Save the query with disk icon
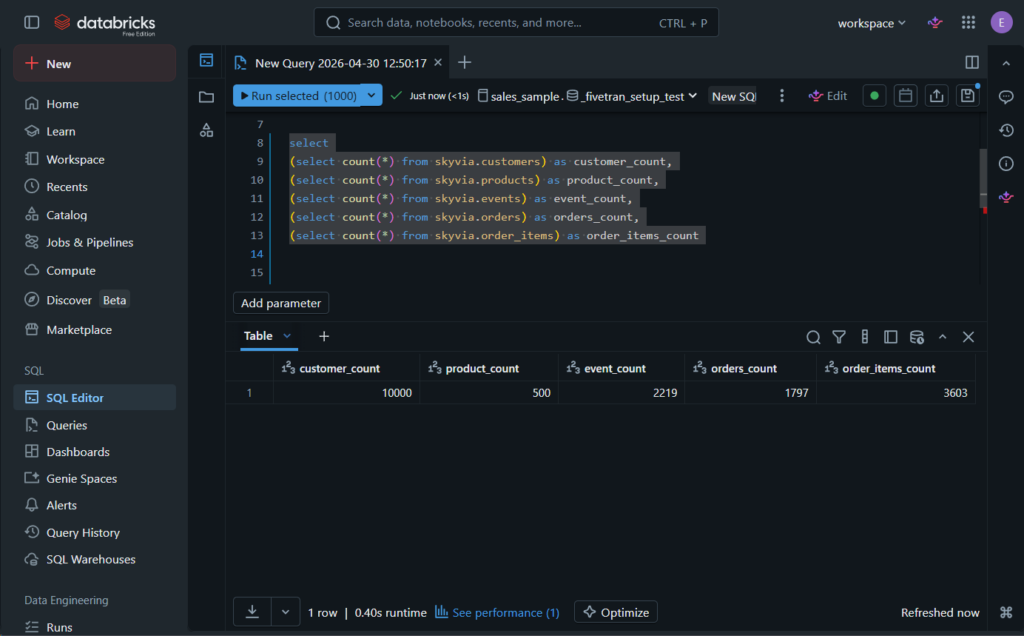This screenshot has width=1024, height=636. click(968, 96)
